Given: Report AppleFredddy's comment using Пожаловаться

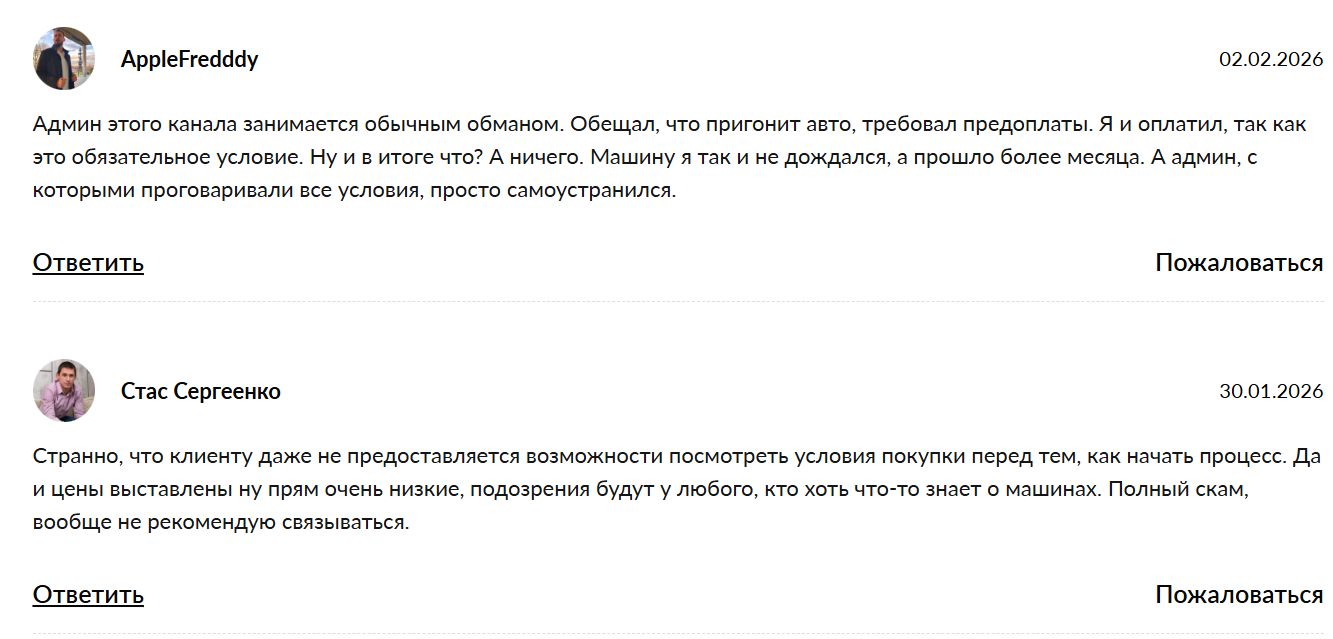Looking at the screenshot, I should [1238, 261].
